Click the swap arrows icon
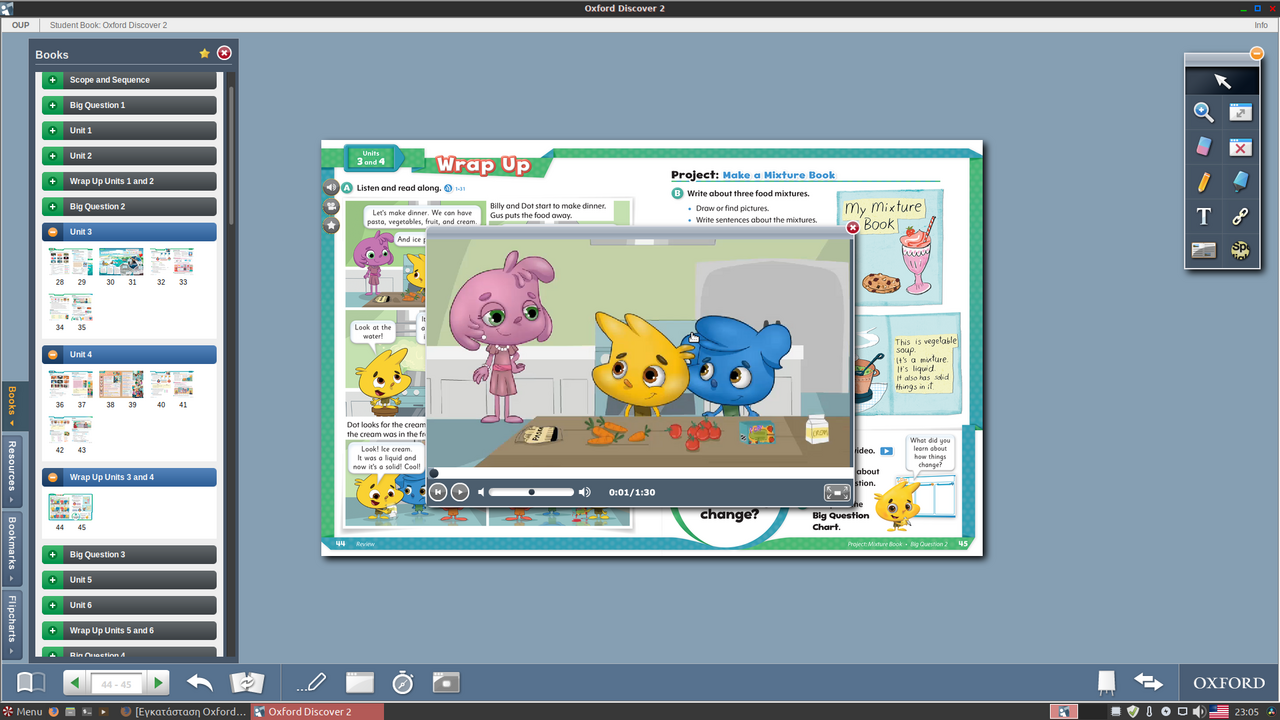The width and height of the screenshot is (1280, 720). click(x=1148, y=682)
